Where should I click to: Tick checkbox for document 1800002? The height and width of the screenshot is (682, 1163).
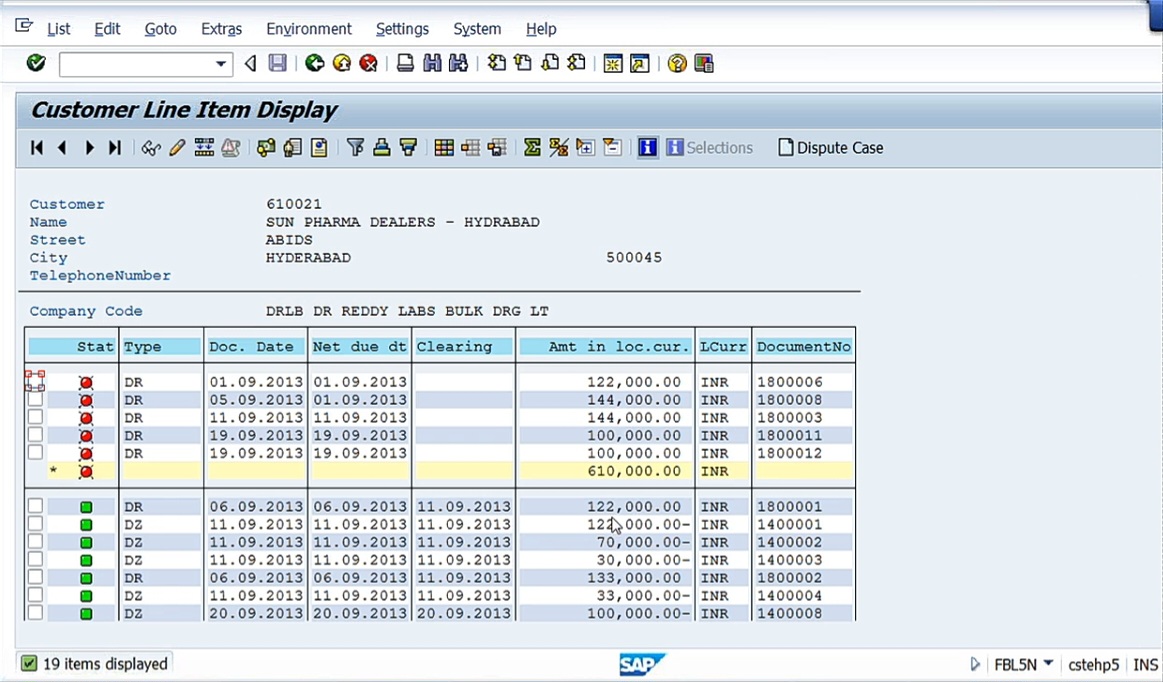click(35, 577)
